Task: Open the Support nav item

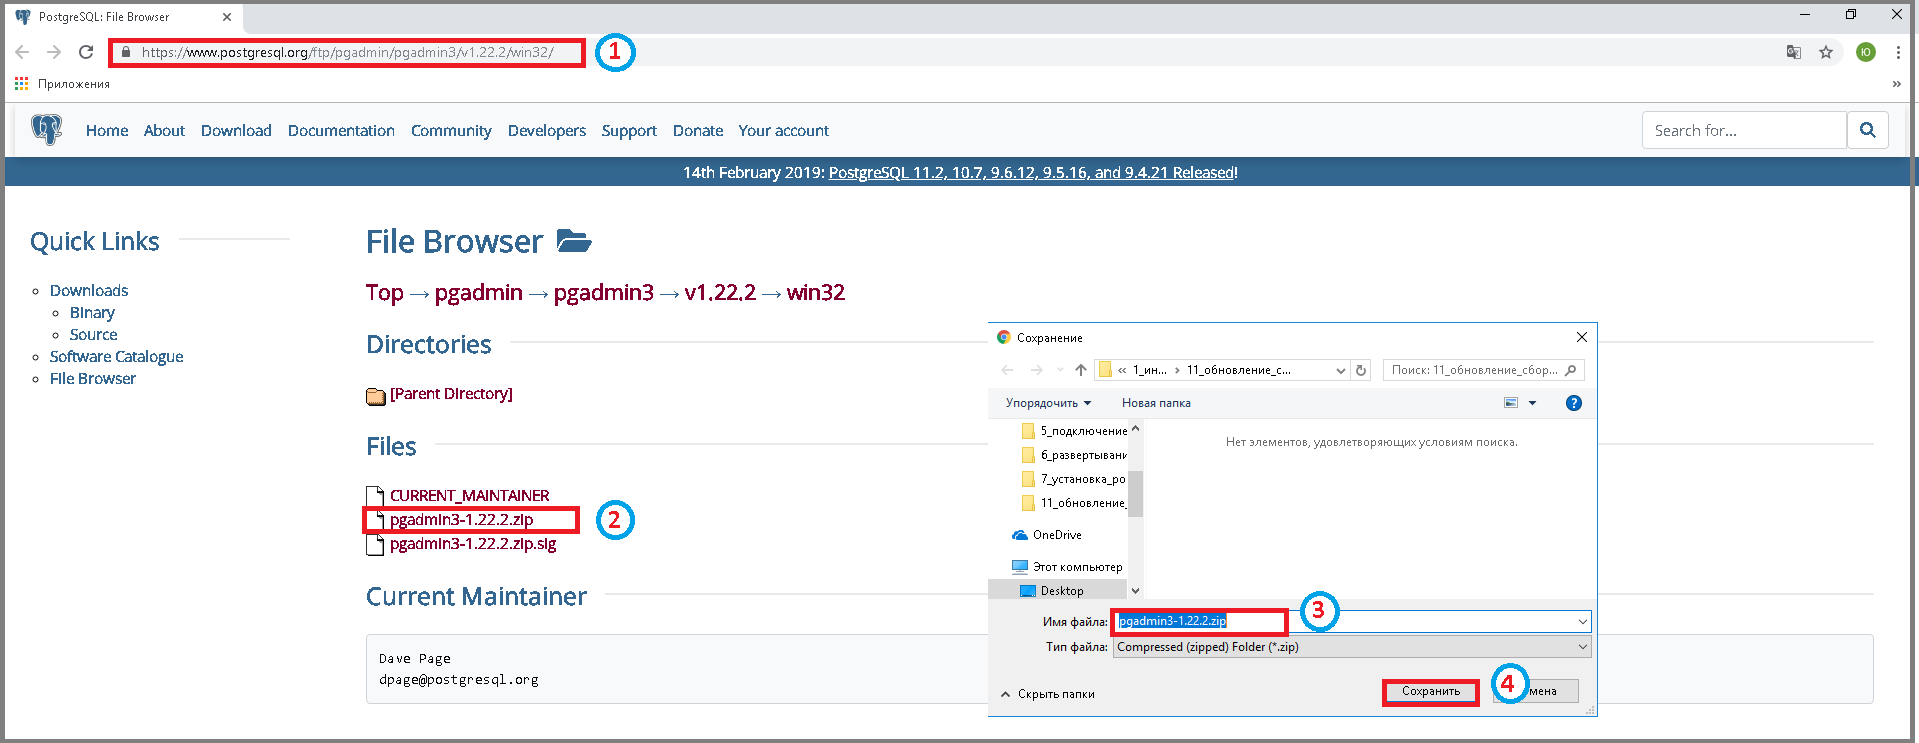Action: tap(629, 131)
